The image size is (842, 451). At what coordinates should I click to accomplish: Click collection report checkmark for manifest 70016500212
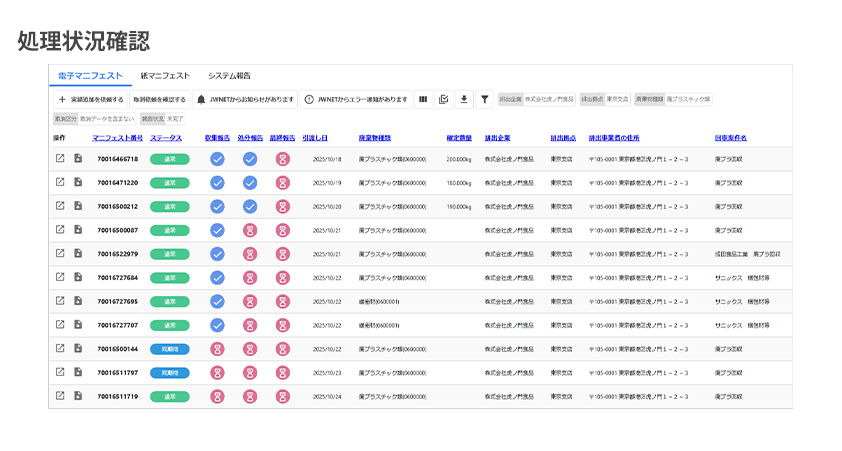click(x=217, y=207)
